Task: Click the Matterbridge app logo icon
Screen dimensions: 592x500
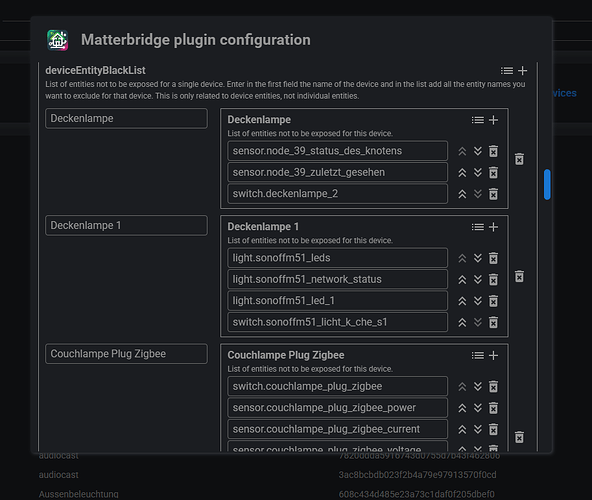Action: pyautogui.click(x=57, y=40)
